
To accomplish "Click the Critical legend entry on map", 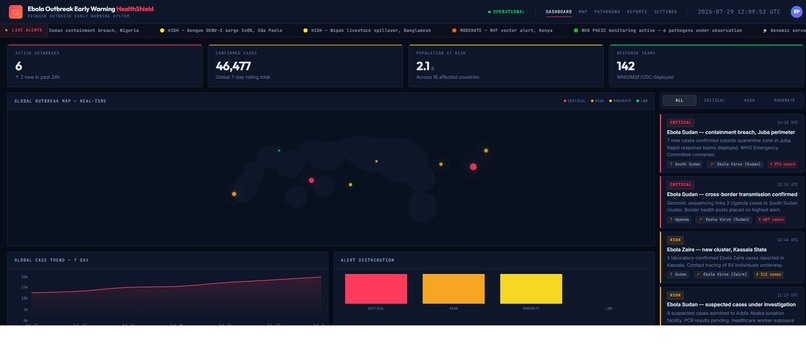I will 575,101.
